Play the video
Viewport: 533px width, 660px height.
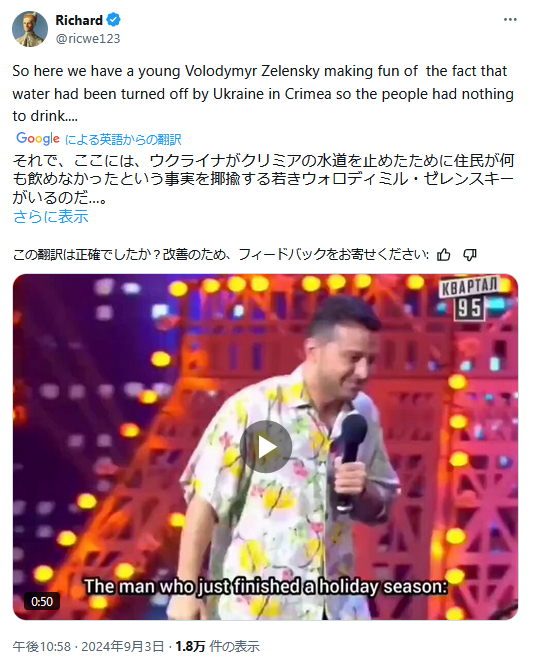(x=266, y=446)
